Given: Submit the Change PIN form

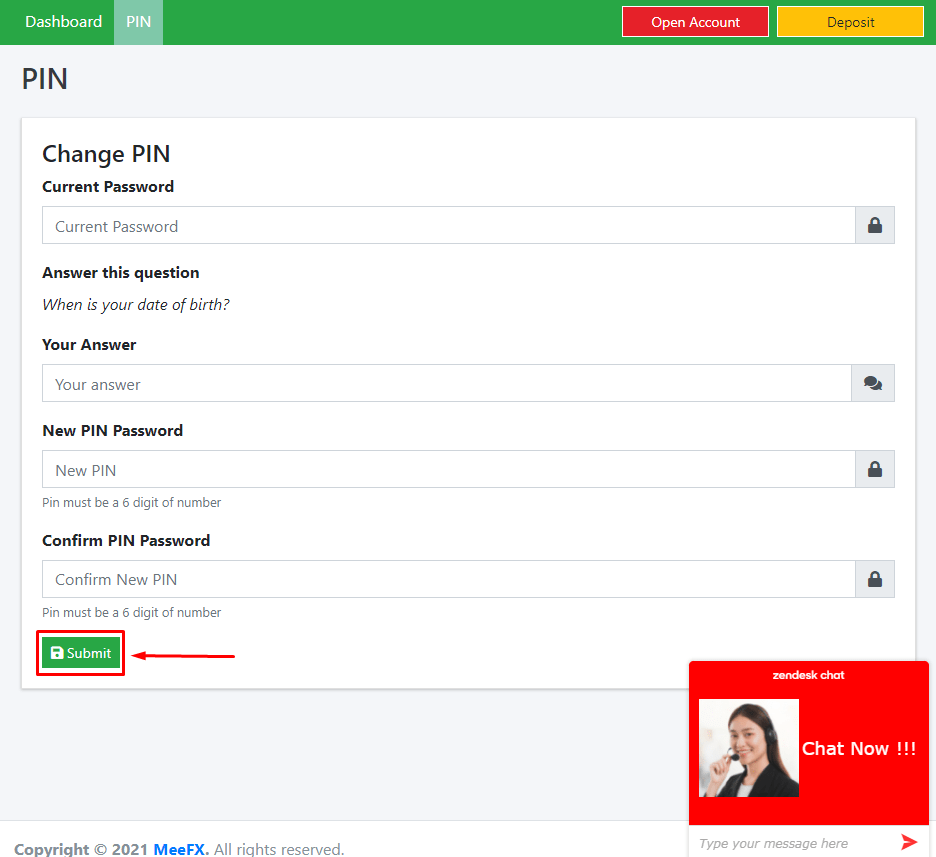Looking at the screenshot, I should click(80, 652).
